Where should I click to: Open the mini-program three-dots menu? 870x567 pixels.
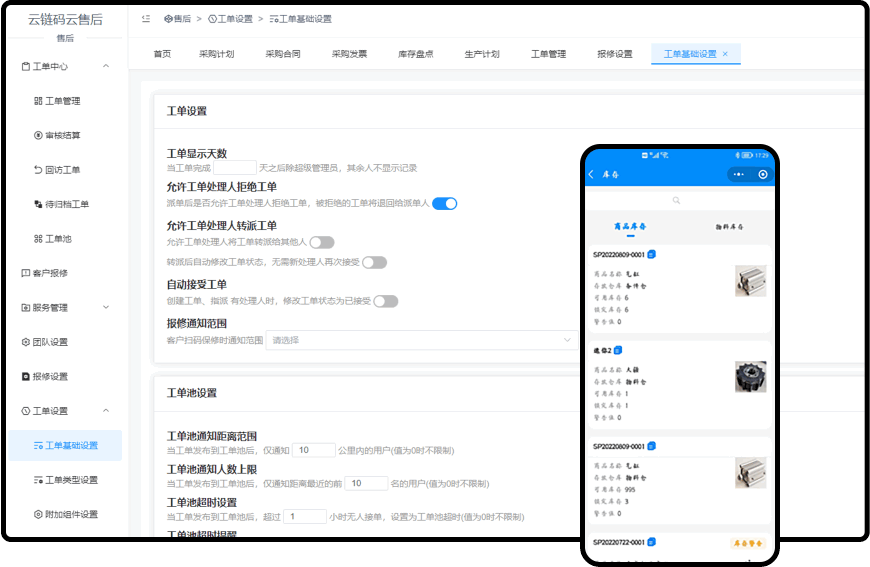coord(739,174)
